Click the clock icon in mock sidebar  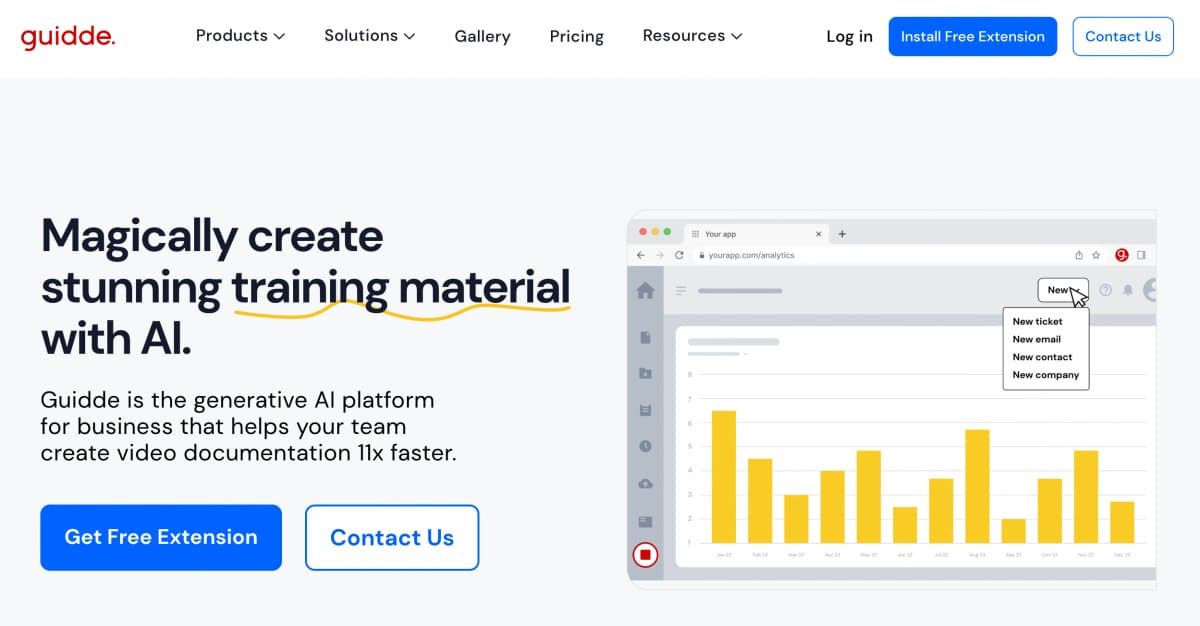click(645, 446)
